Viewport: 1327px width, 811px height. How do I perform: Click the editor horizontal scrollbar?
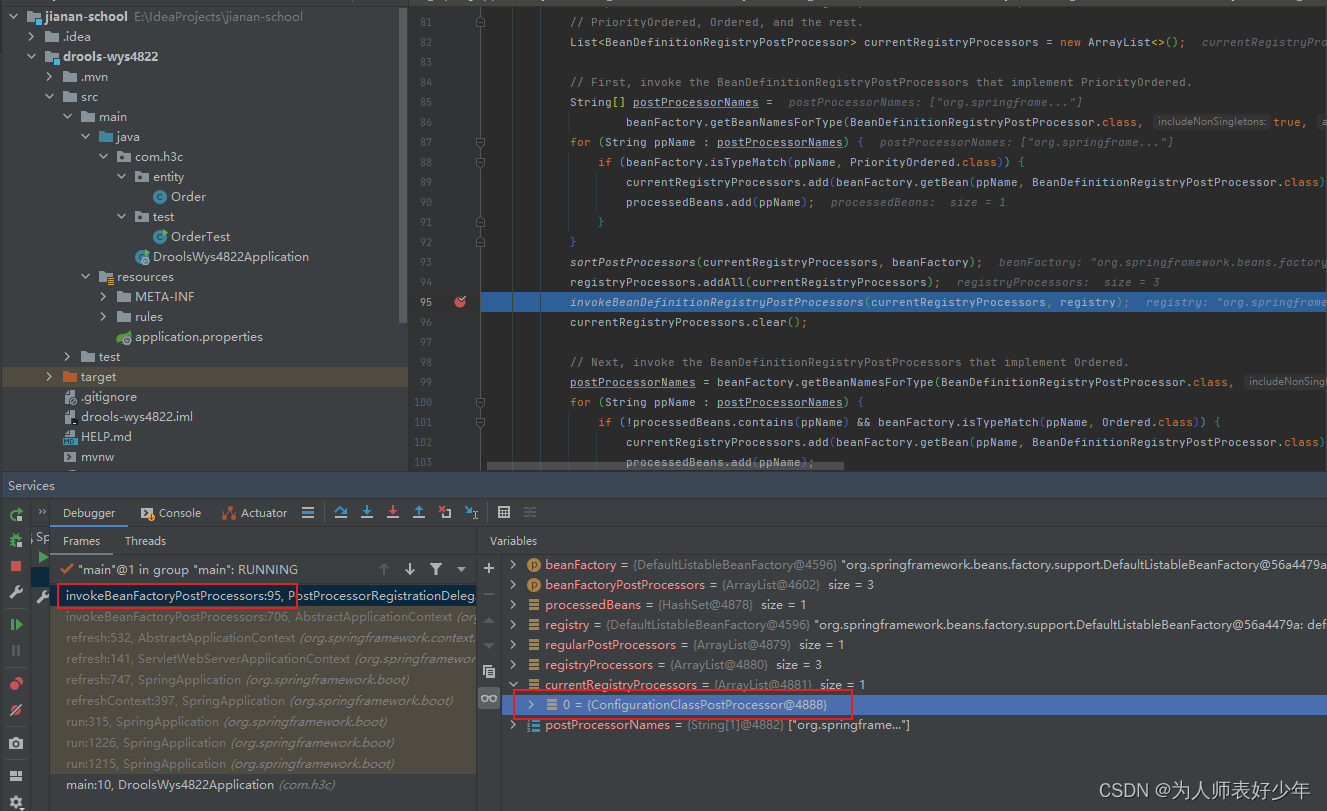tap(665, 465)
